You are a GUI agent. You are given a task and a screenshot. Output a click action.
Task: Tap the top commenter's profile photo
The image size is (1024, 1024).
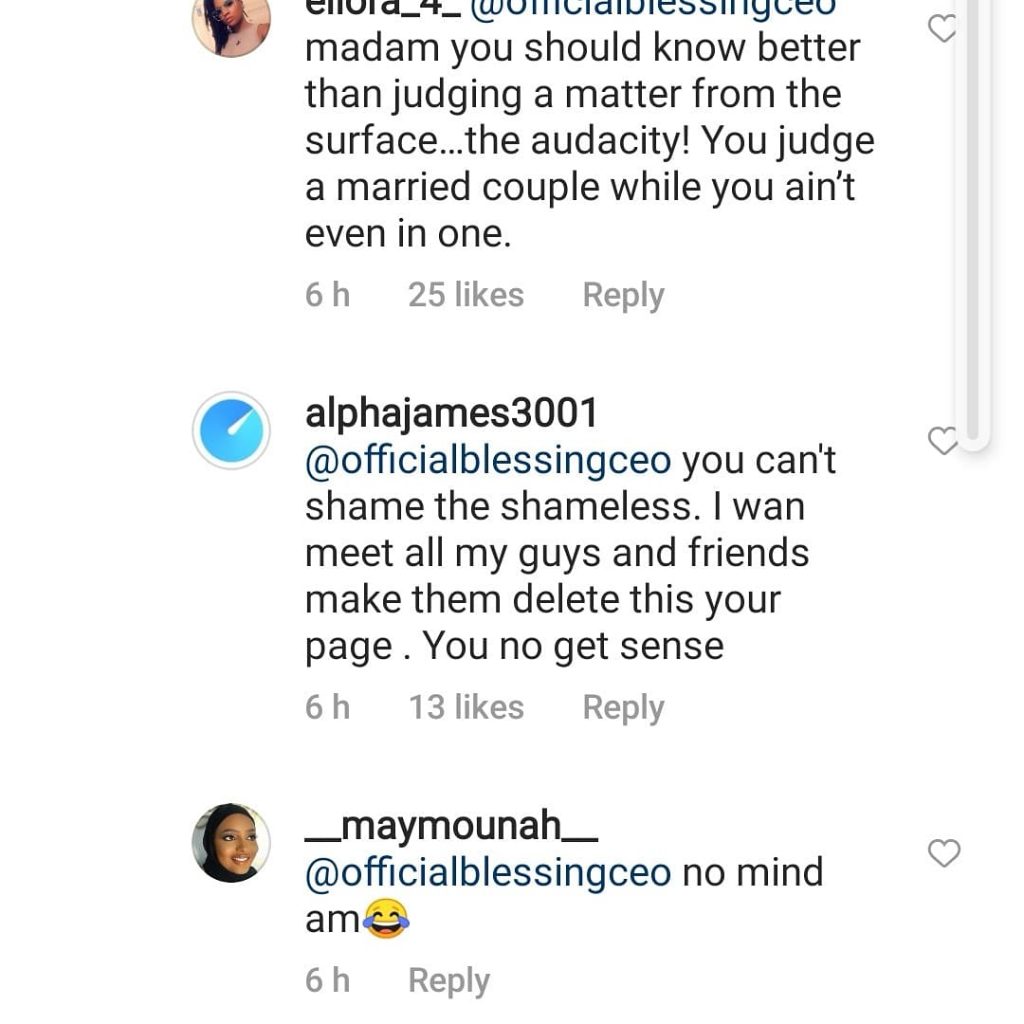pos(231,24)
